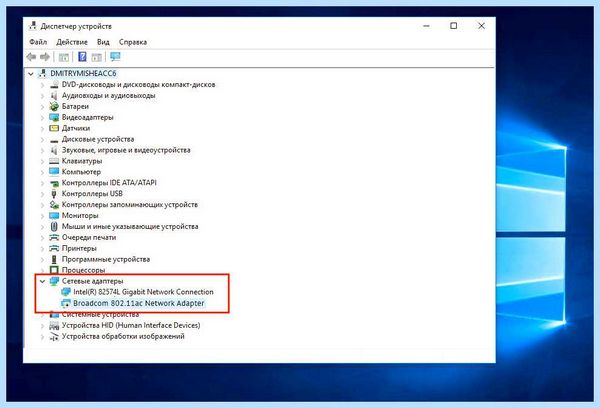600x408 pixels.
Task: Click the Видеоадаптеры display icon
Action: click(54, 118)
